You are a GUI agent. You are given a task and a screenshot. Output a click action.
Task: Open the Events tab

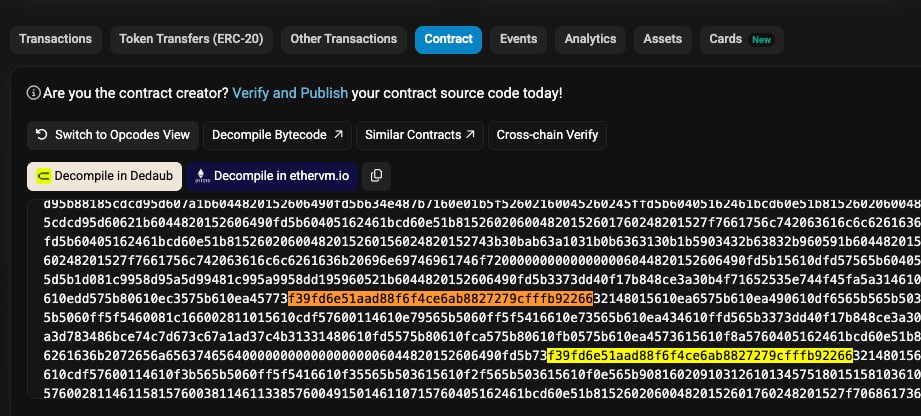518,39
